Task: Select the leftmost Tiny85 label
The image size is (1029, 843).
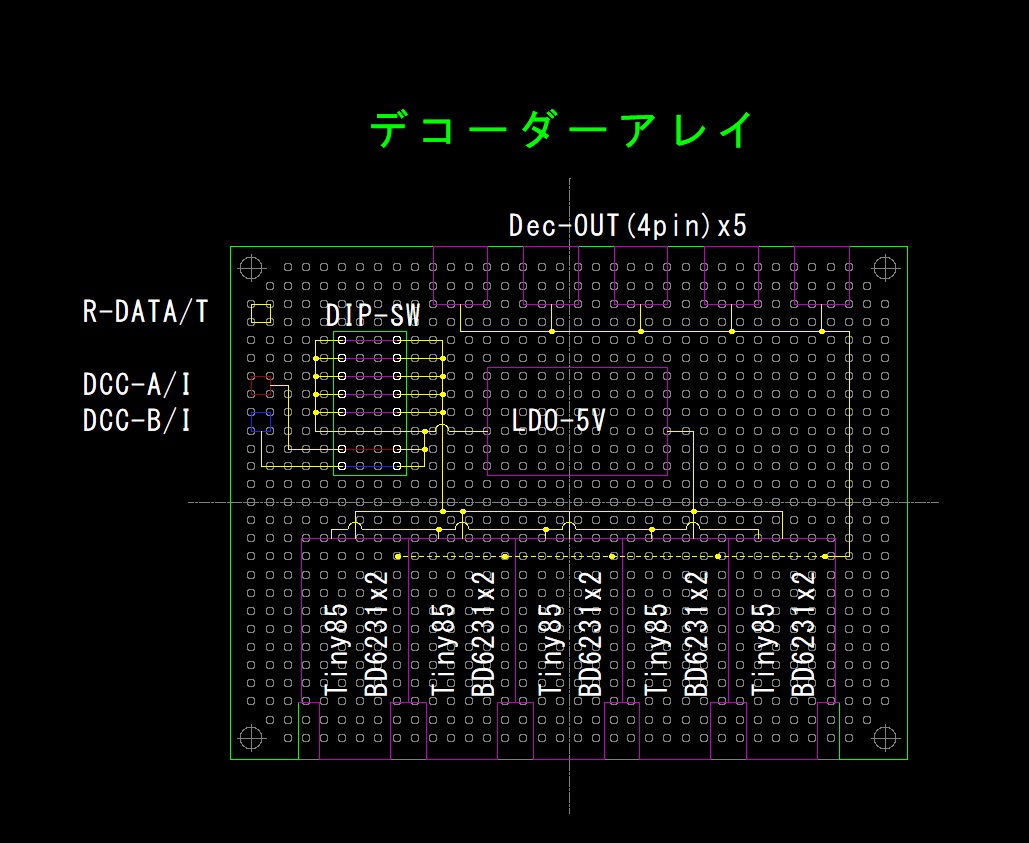Action: click(336, 649)
